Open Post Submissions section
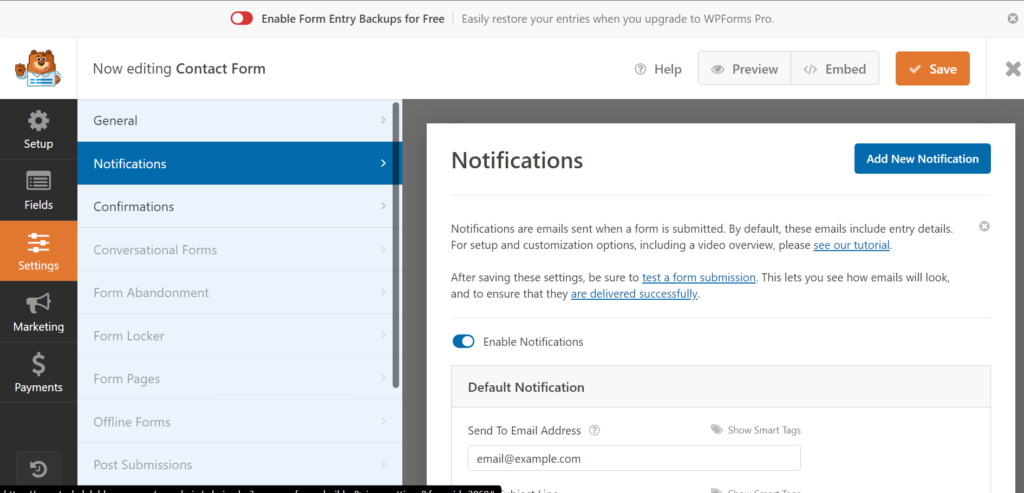This screenshot has width=1024, height=493. [240, 465]
